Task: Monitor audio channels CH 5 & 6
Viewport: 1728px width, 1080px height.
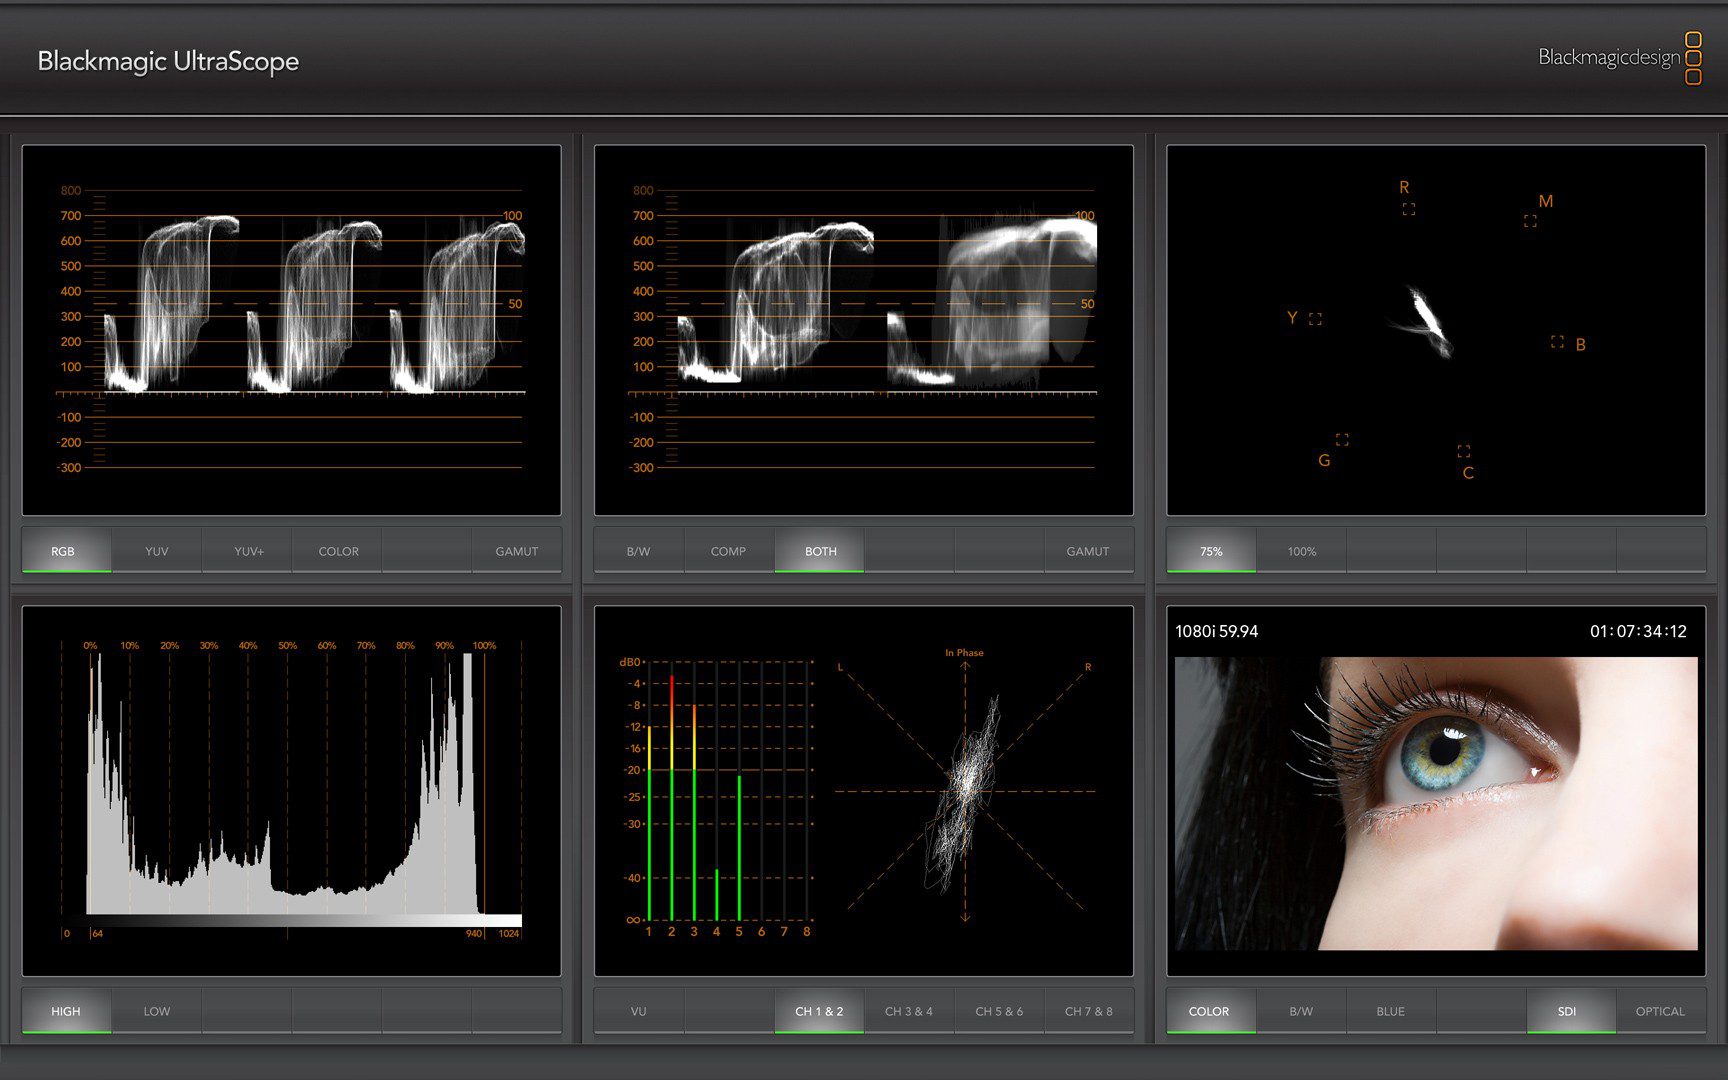Action: point(999,1011)
